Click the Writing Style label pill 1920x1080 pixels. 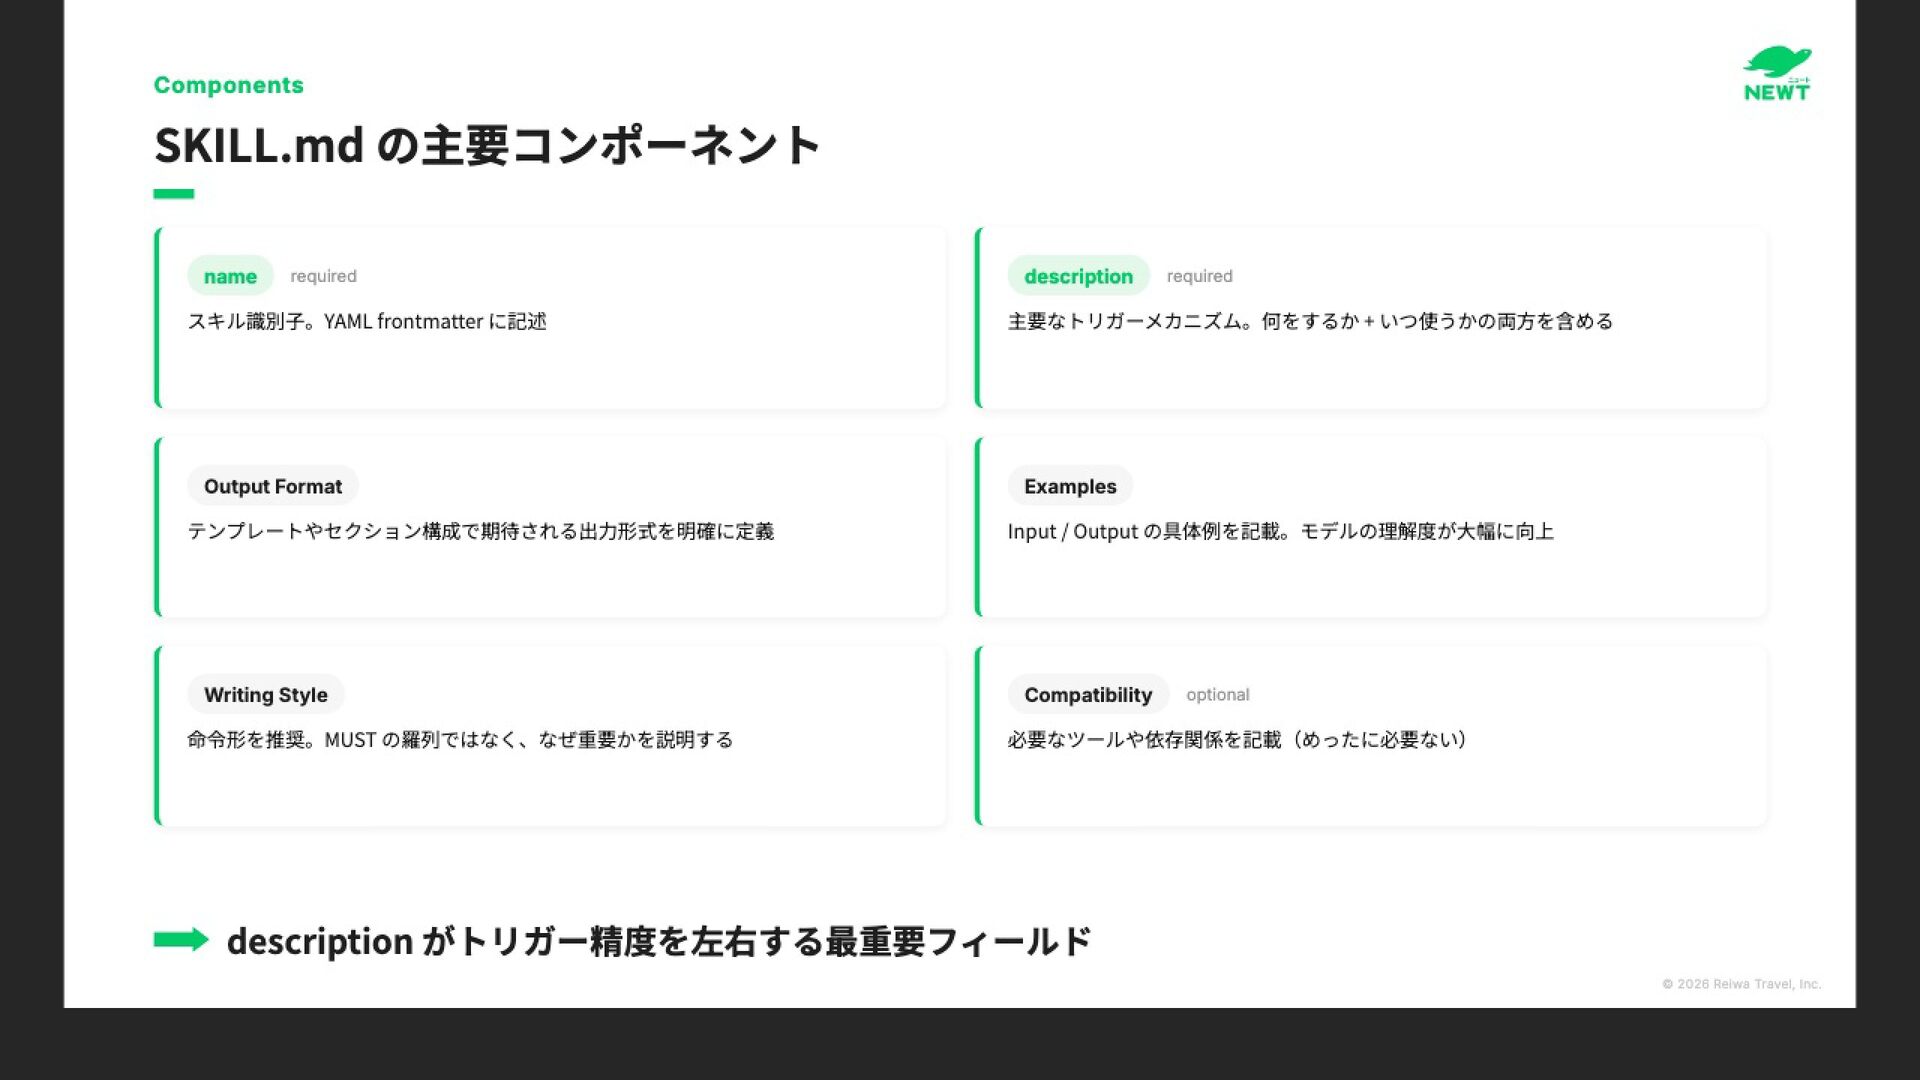click(265, 695)
